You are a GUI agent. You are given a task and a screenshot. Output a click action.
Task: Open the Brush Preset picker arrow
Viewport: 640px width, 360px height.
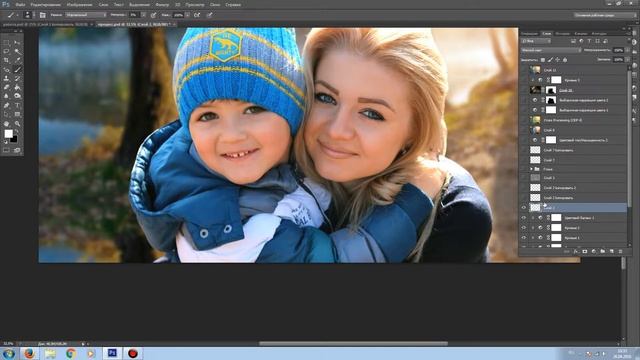click(x=33, y=15)
